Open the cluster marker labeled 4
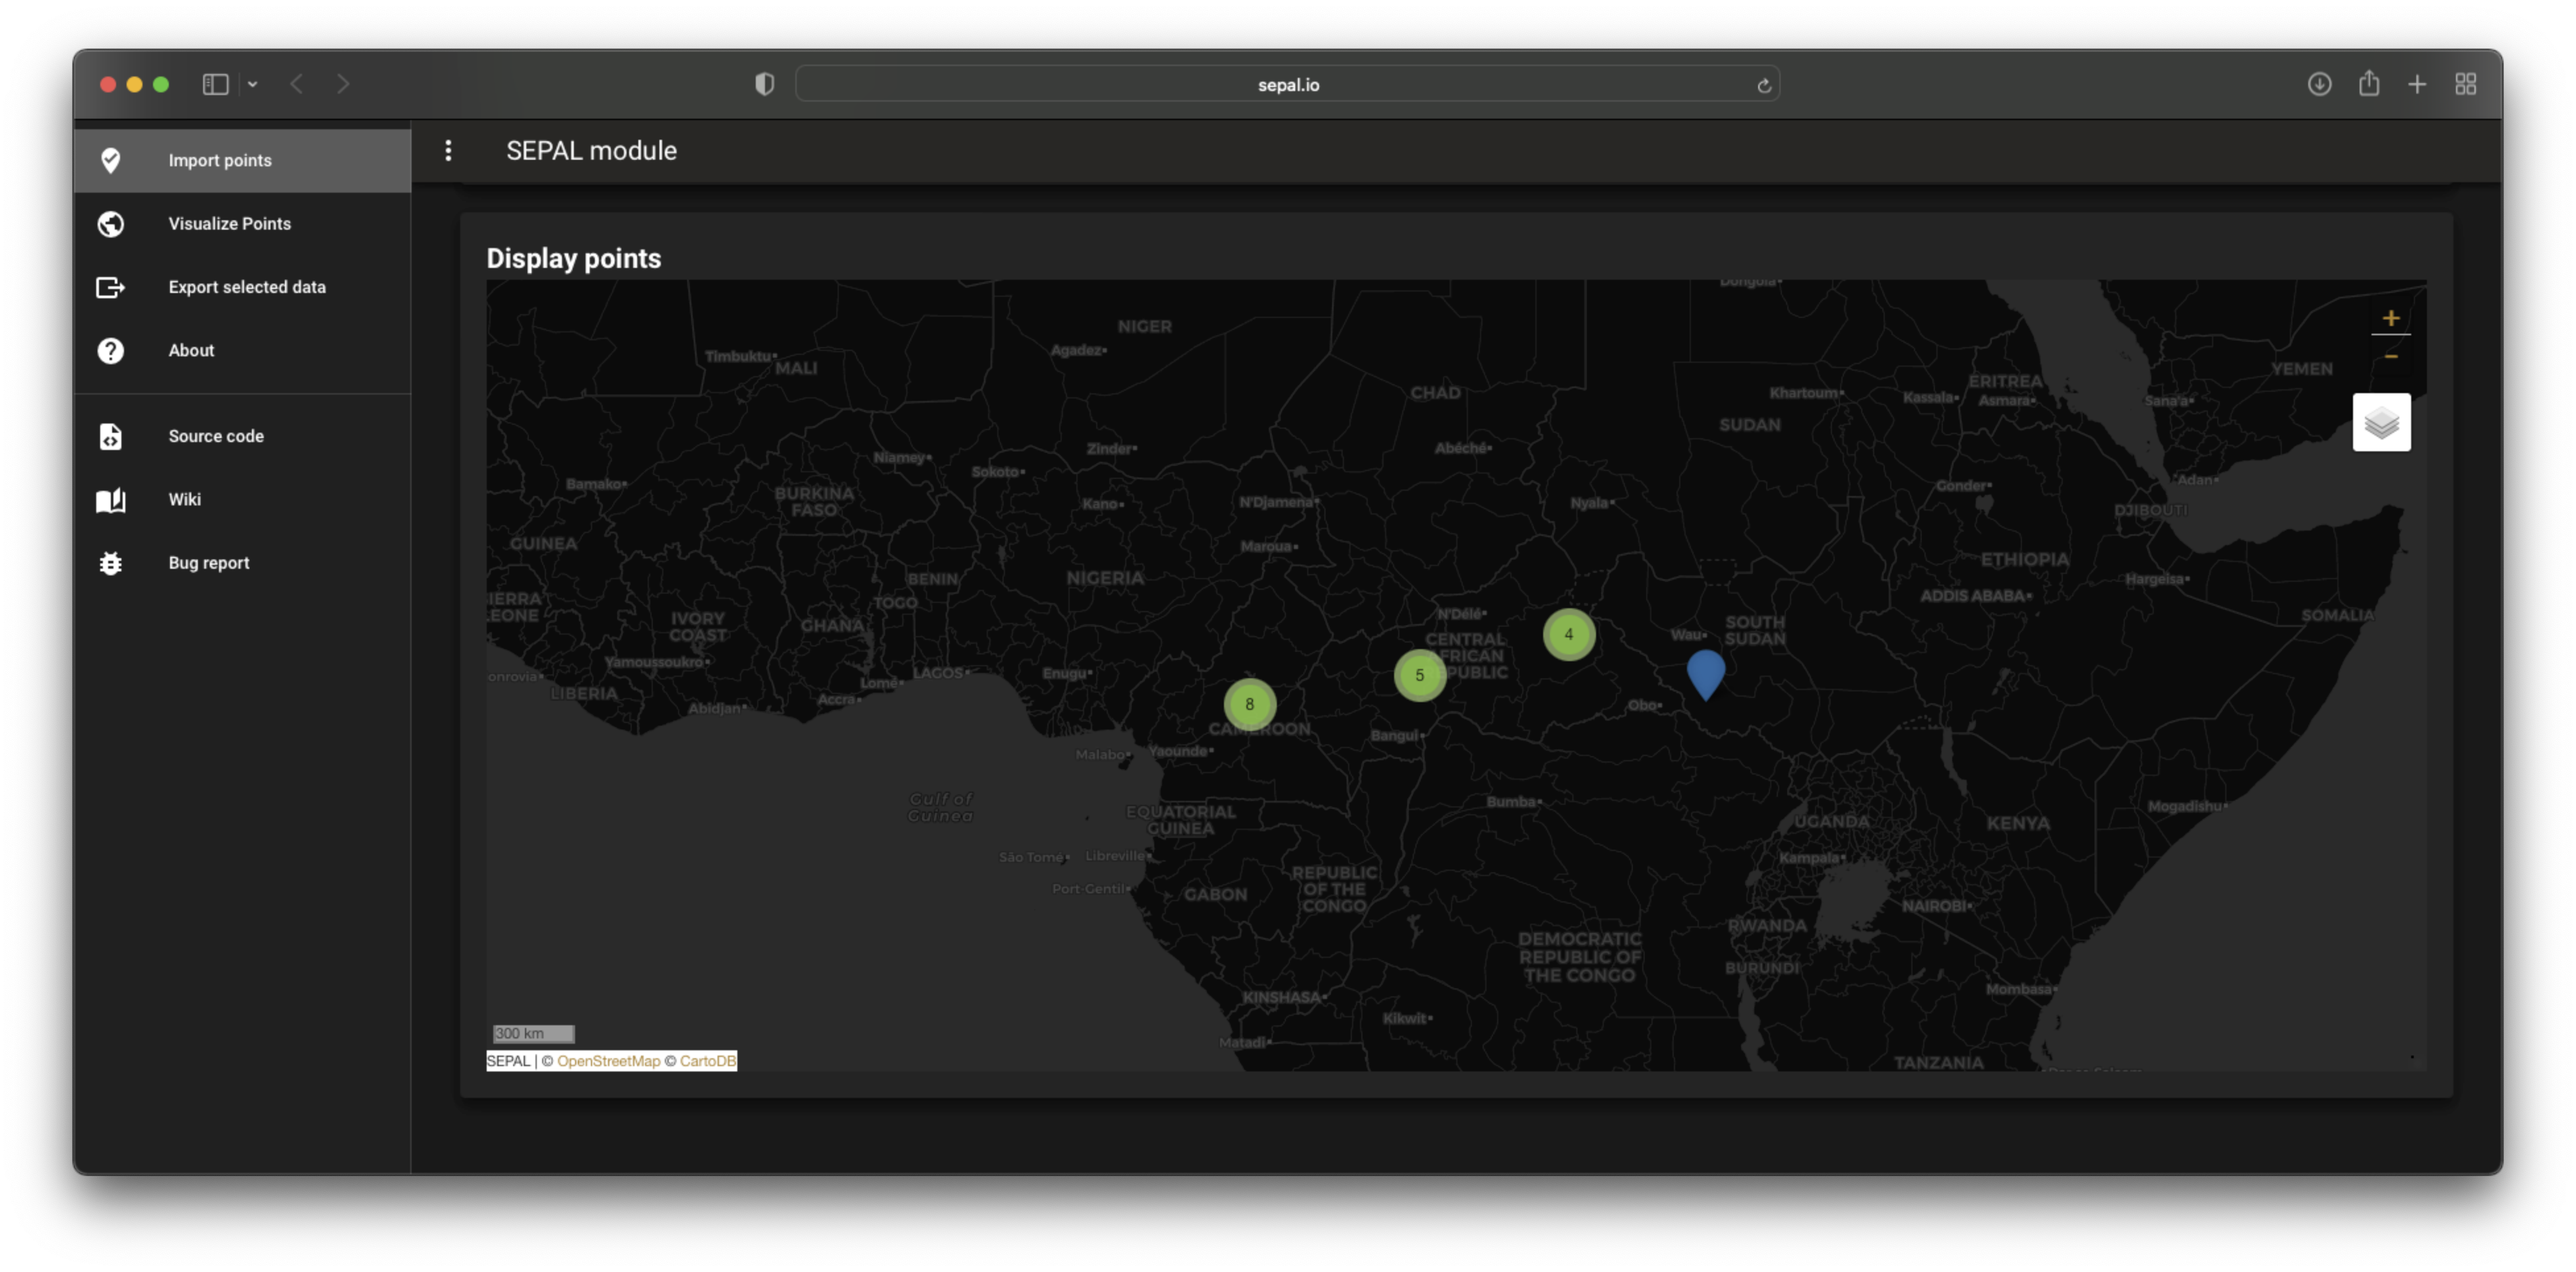The width and height of the screenshot is (2576, 1272). [x=1568, y=634]
